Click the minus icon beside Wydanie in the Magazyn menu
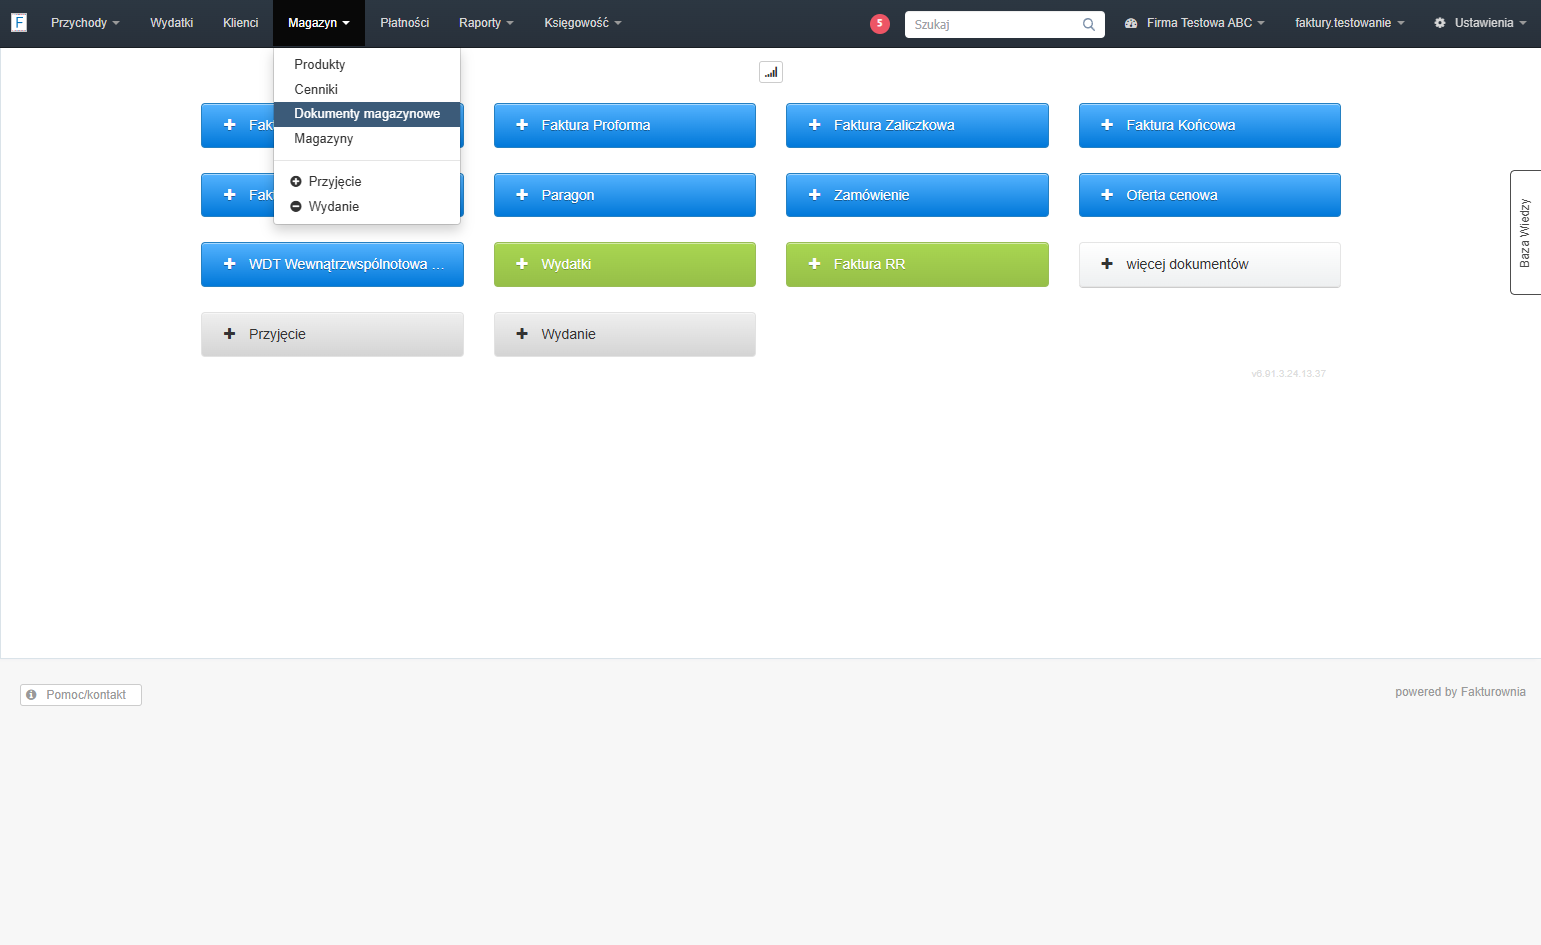This screenshot has height=945, width=1541. click(296, 206)
